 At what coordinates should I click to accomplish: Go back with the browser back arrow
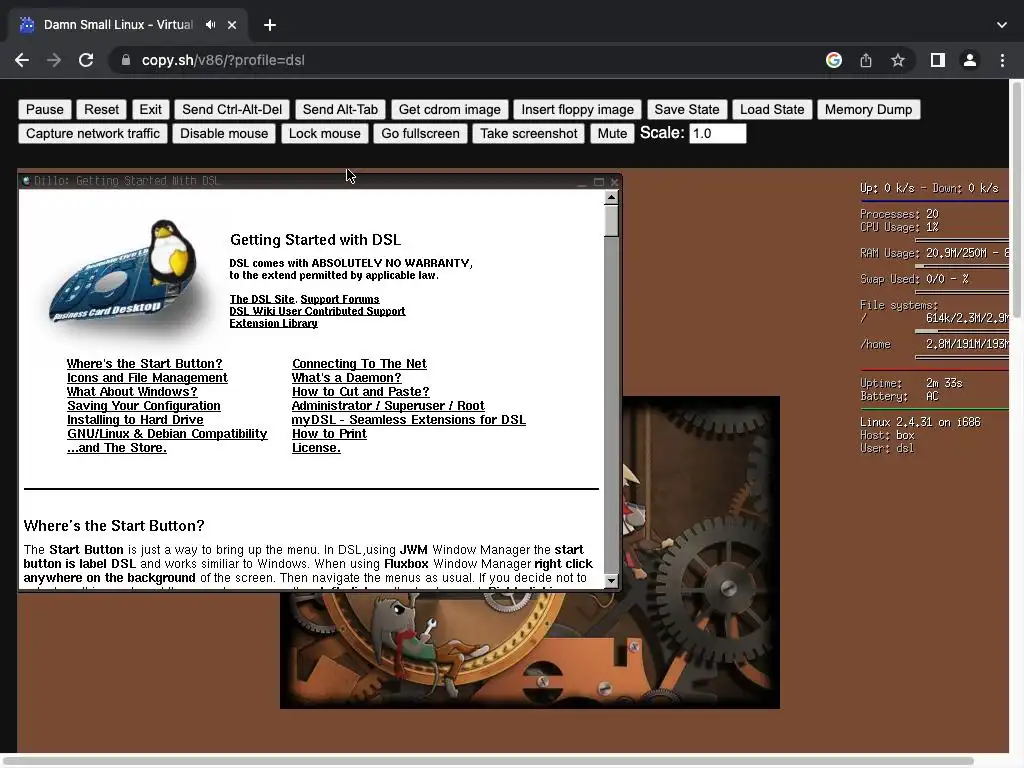(22, 60)
